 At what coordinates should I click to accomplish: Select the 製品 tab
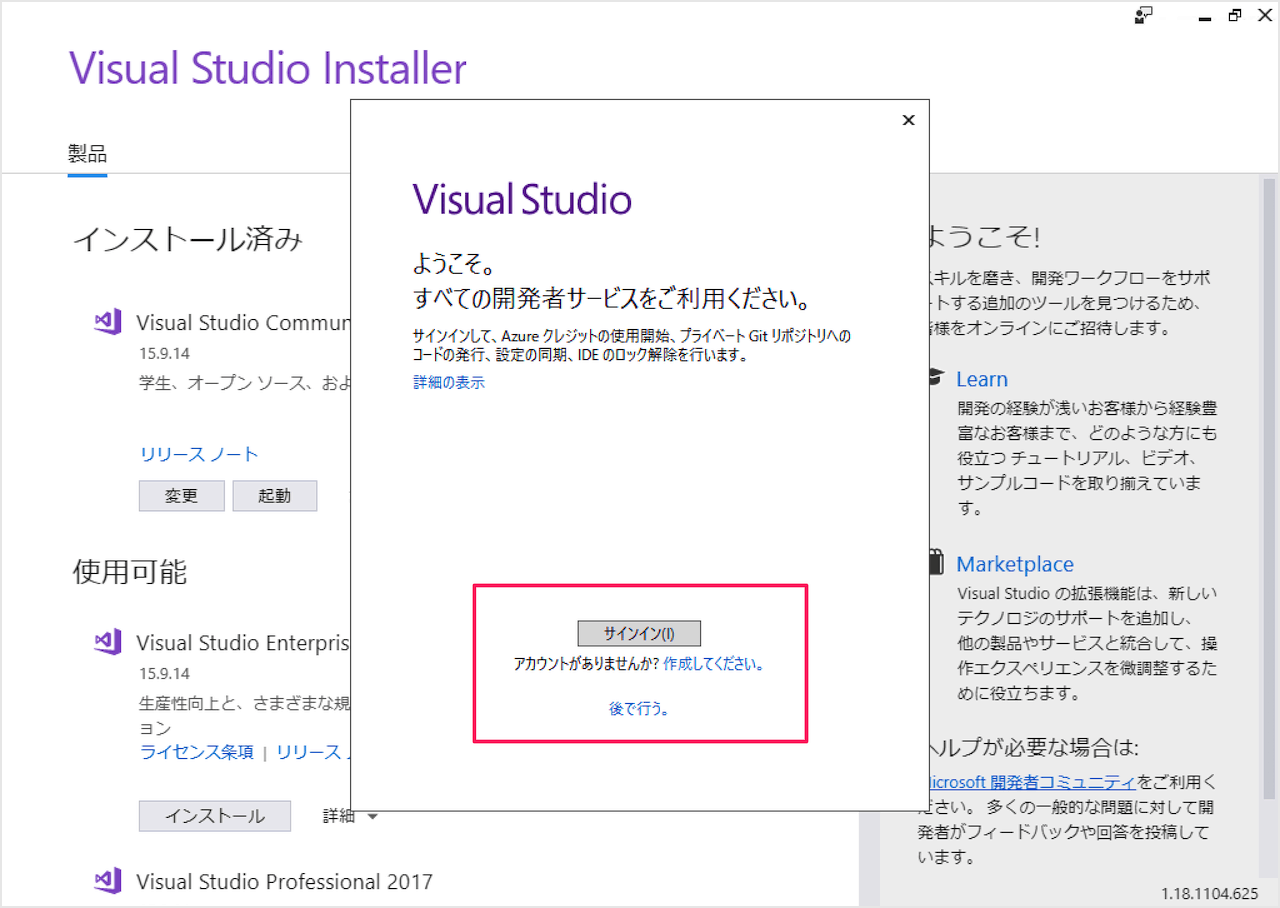coord(87,154)
